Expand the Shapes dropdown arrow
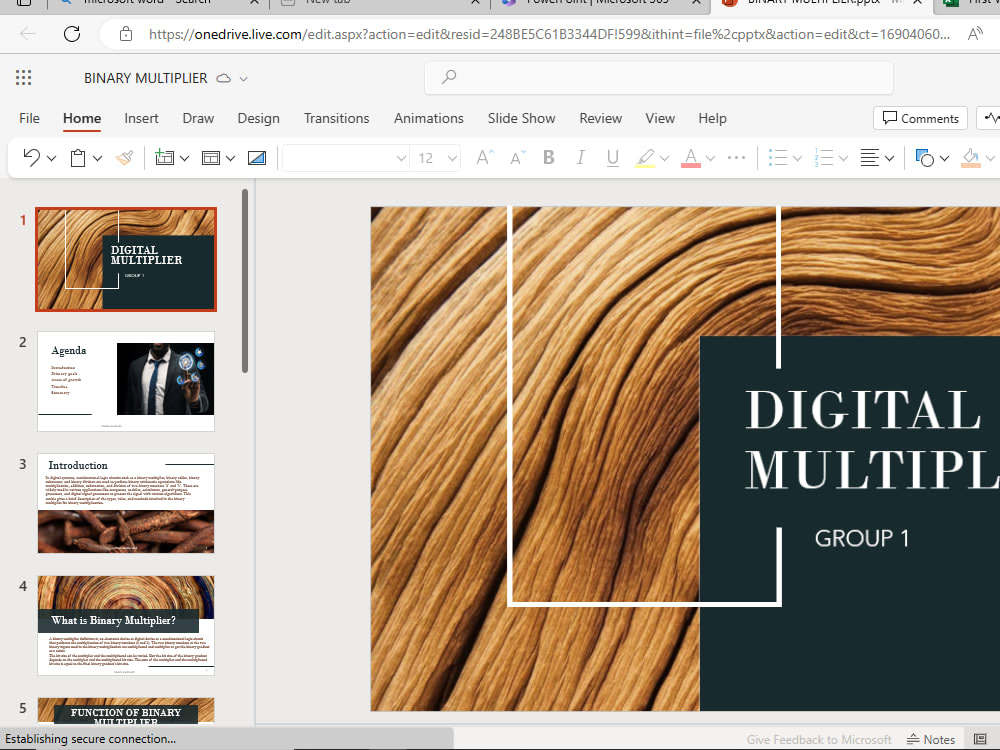Viewport: 1000px width, 750px height. pyautogui.click(x=945, y=158)
